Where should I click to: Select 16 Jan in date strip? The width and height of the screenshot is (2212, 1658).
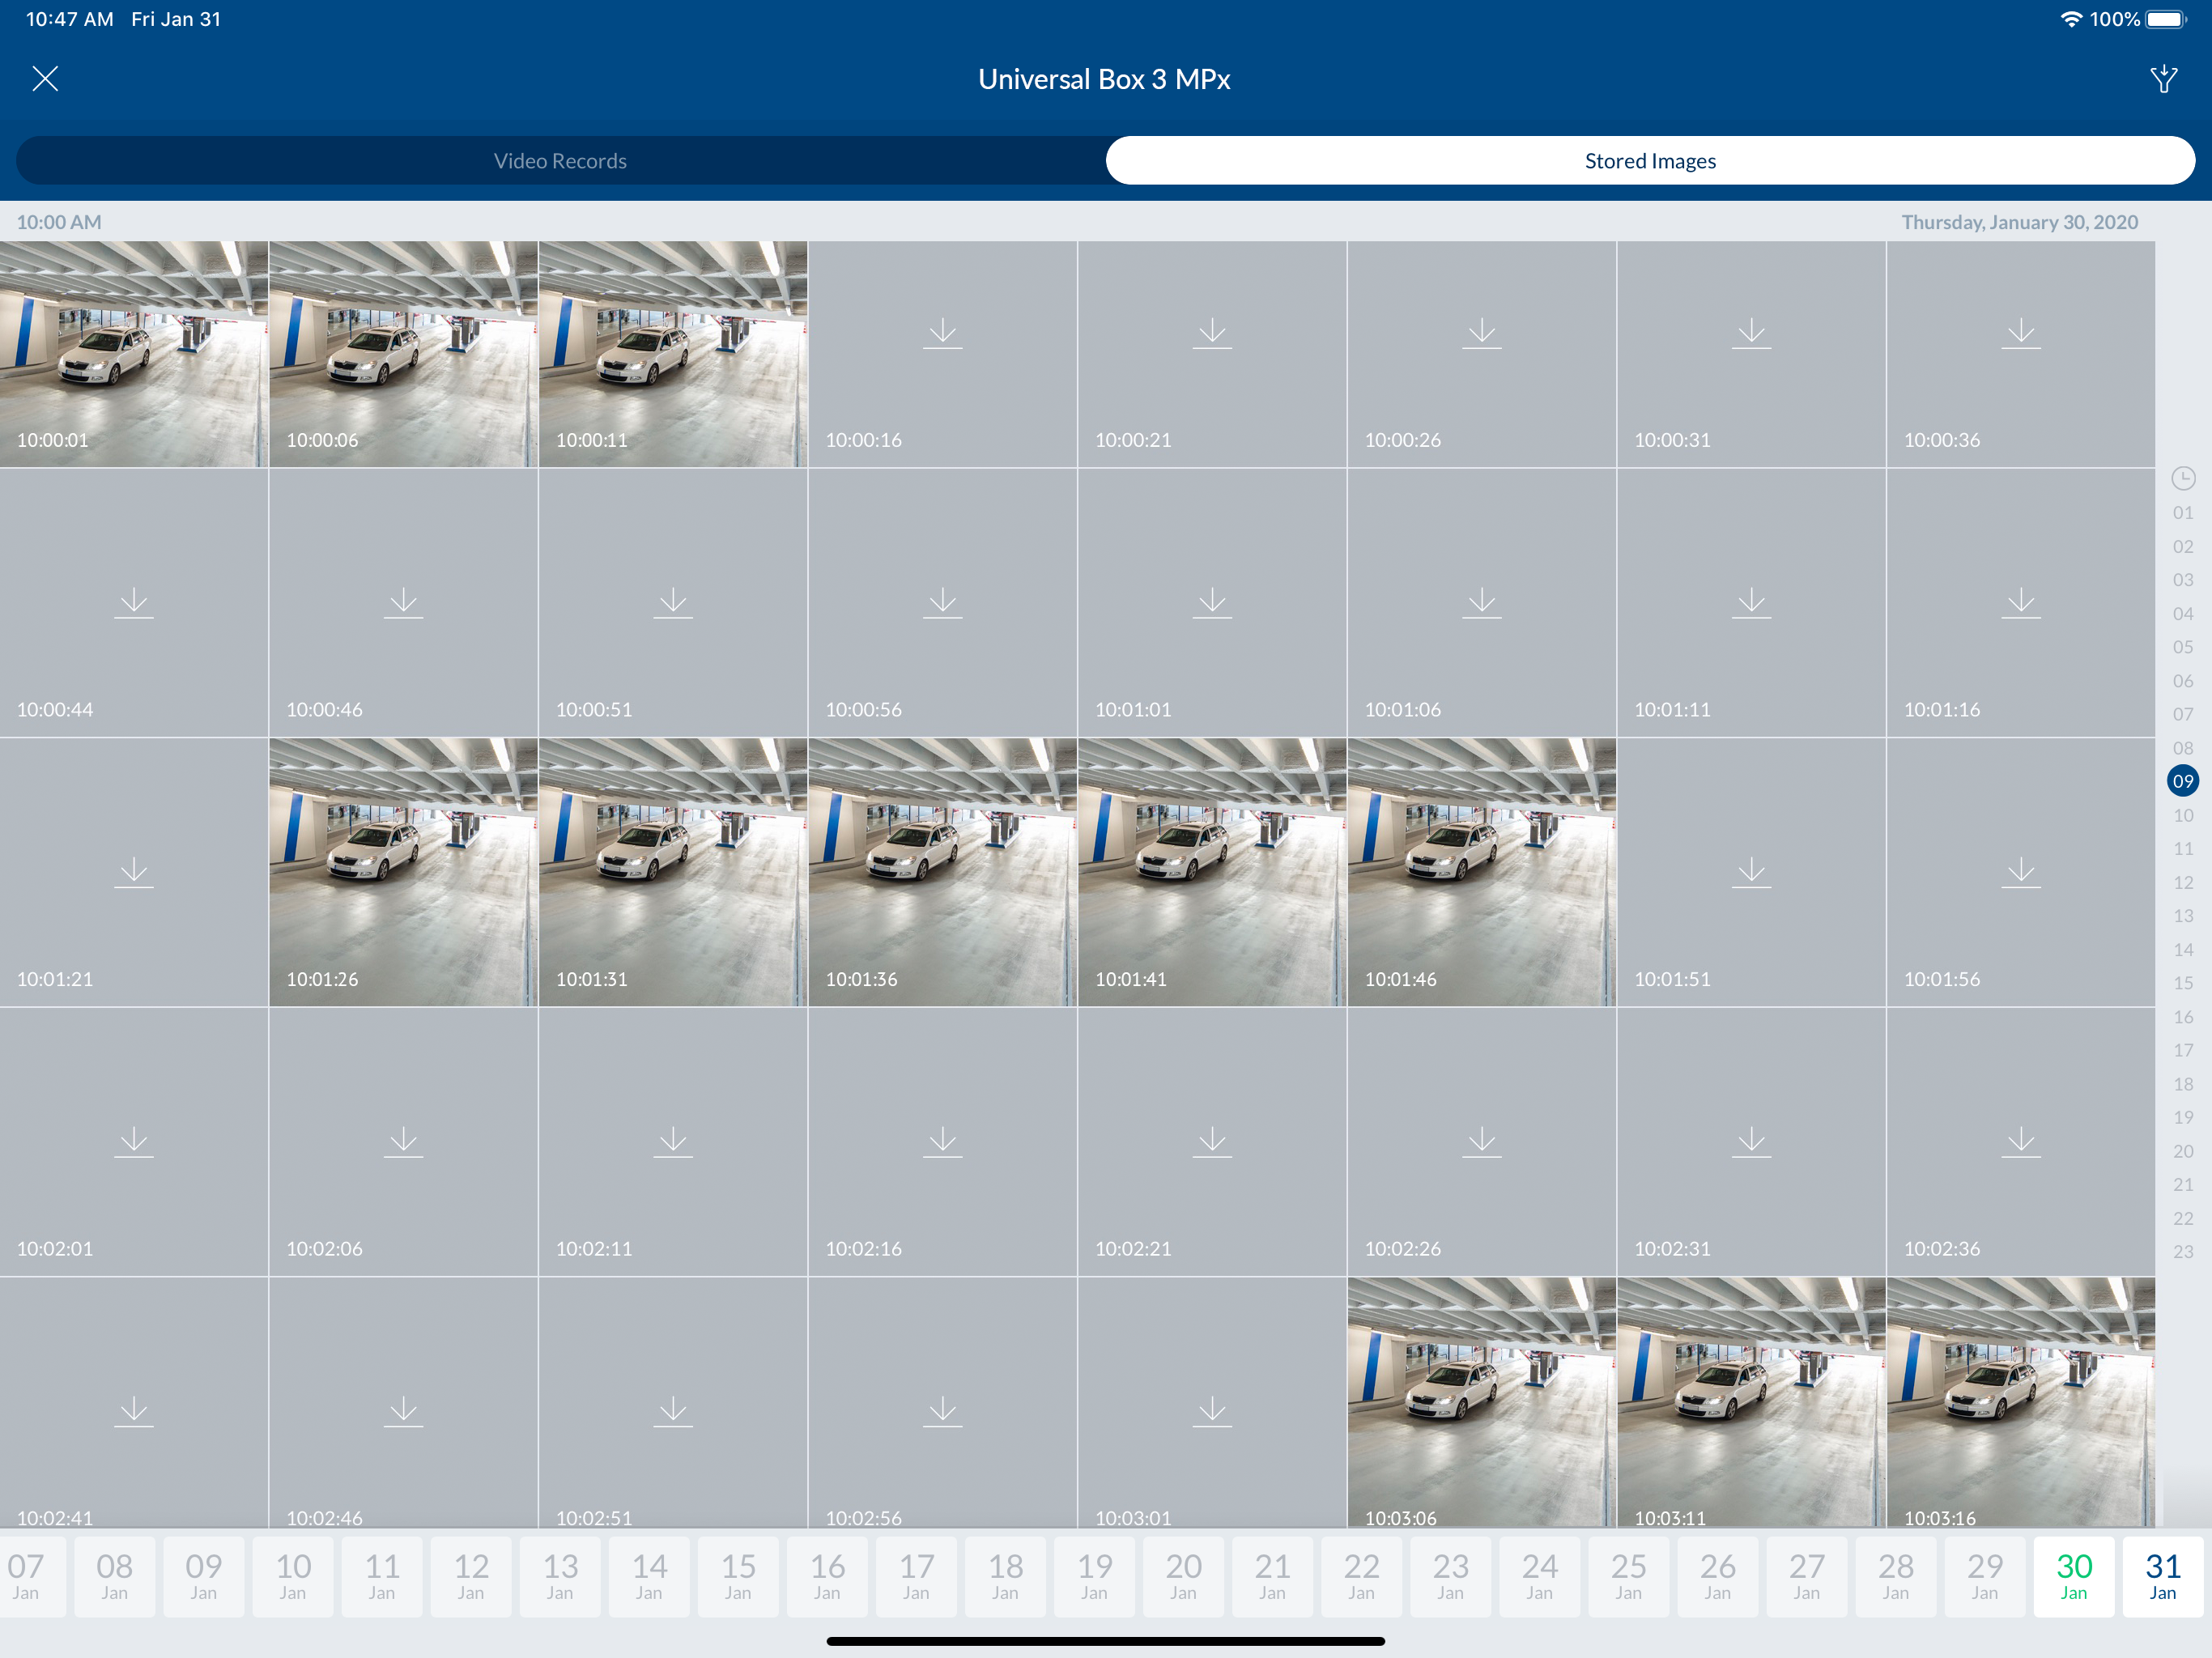tap(827, 1576)
